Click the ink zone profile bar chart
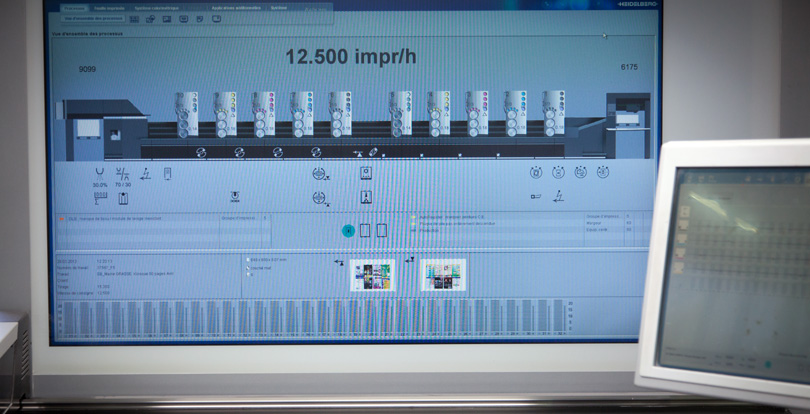This screenshot has height=414, width=810. tap(316, 318)
